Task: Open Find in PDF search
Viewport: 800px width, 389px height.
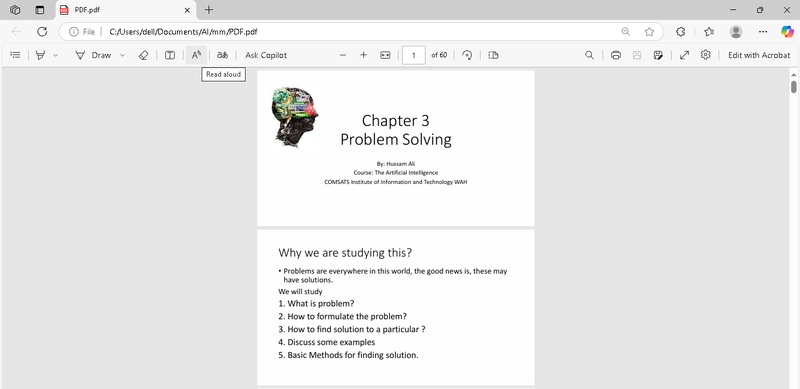Action: [x=589, y=55]
